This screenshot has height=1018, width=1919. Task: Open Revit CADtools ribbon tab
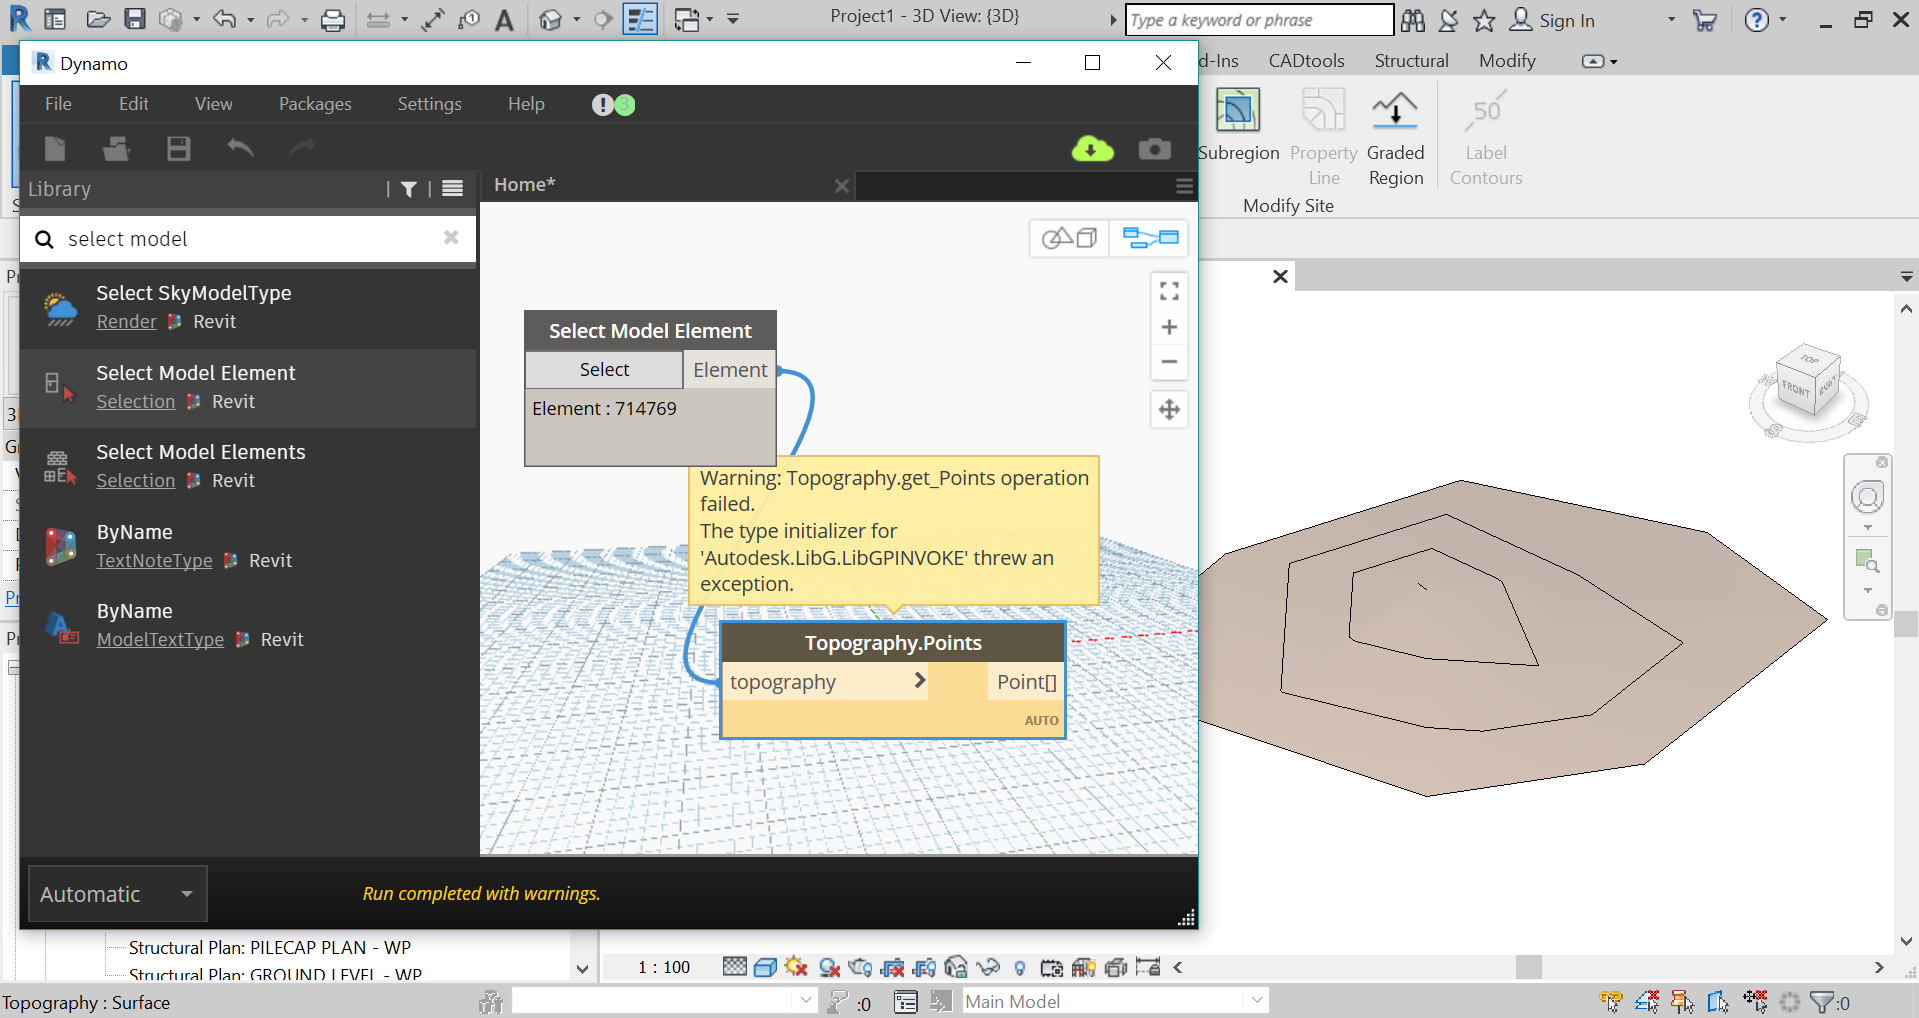(x=1306, y=61)
